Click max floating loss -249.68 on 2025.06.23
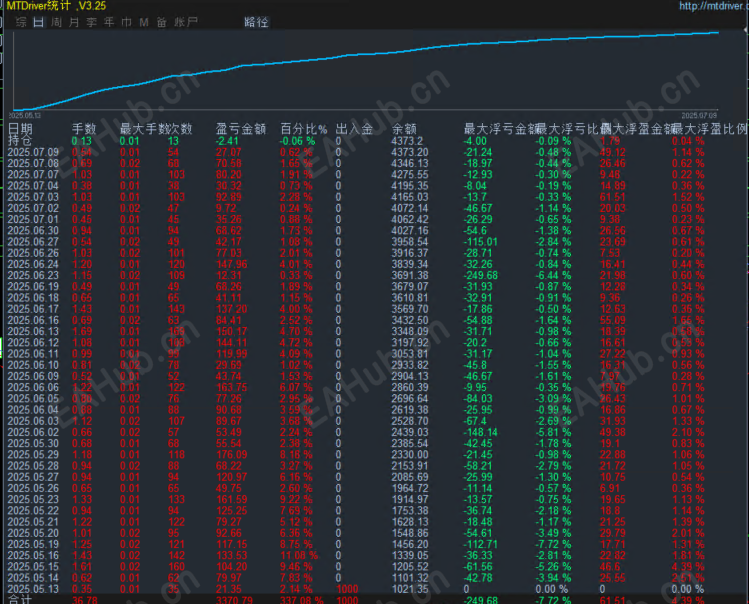The image size is (749, 604). [x=481, y=275]
